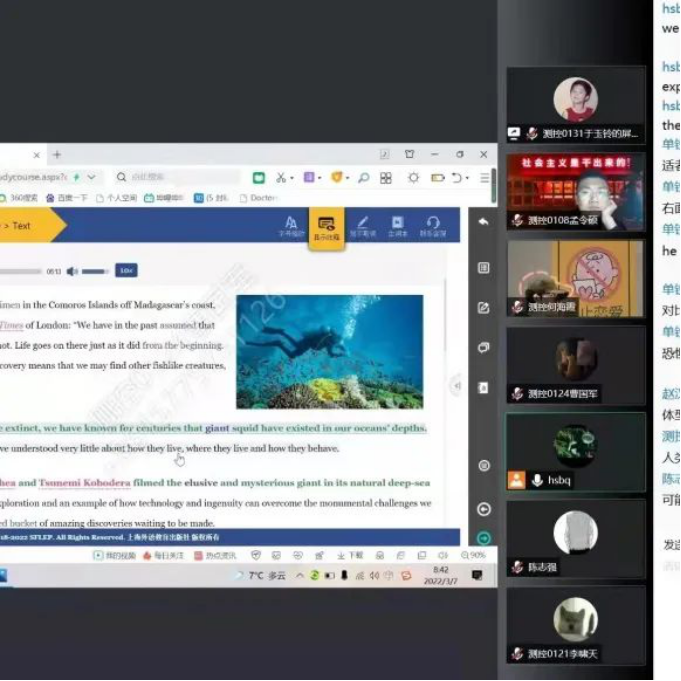
Task: Click the 90% zoom level in status bar
Action: pos(474,555)
